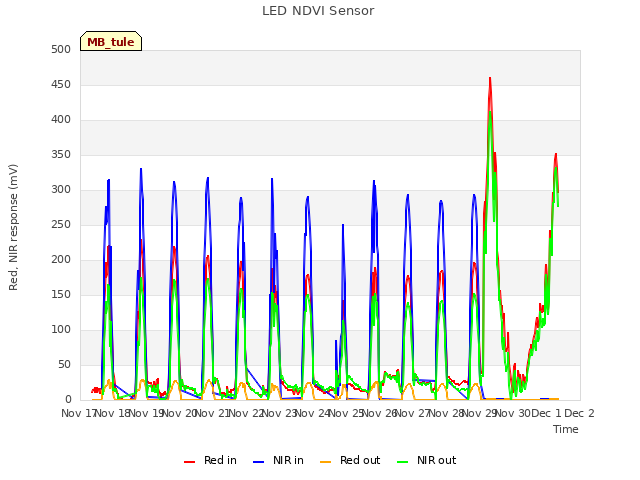Click the 500 y-axis tick label
640x480 pixels.
coord(61,49)
